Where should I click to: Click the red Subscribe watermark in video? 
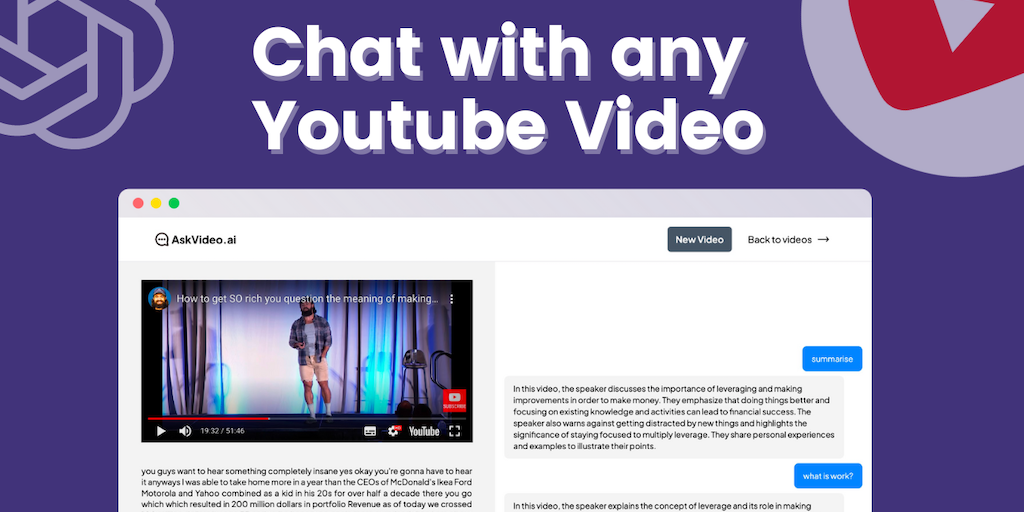(x=455, y=400)
